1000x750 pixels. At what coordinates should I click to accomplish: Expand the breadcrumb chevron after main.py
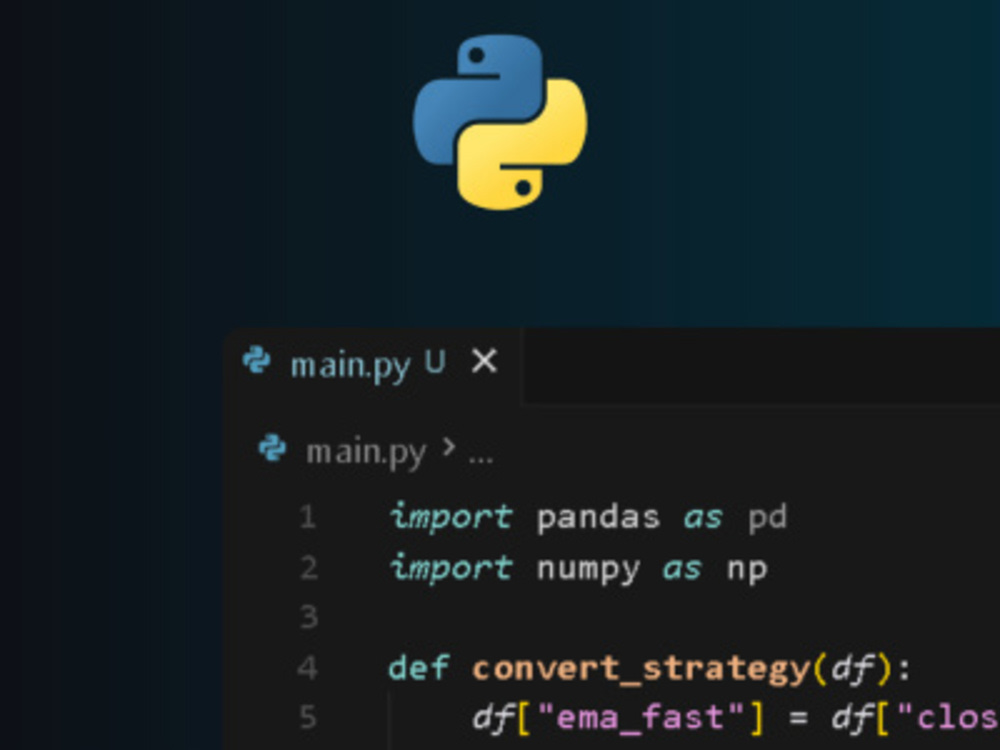pyautogui.click(x=448, y=447)
